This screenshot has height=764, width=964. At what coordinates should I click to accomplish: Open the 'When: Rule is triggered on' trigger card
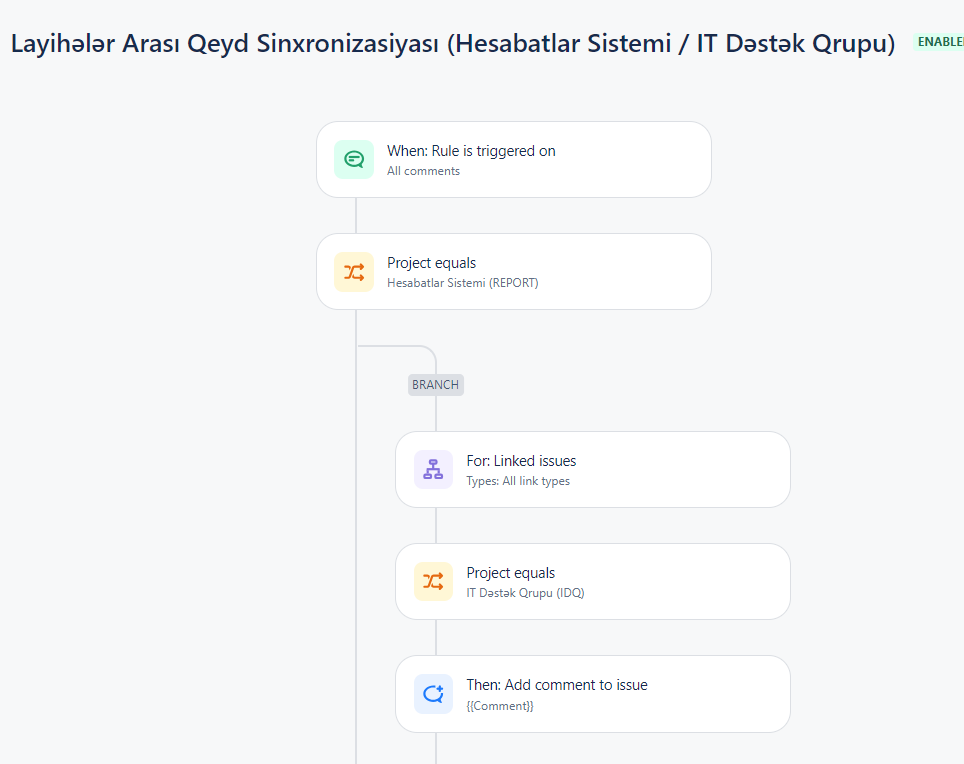[x=514, y=160]
